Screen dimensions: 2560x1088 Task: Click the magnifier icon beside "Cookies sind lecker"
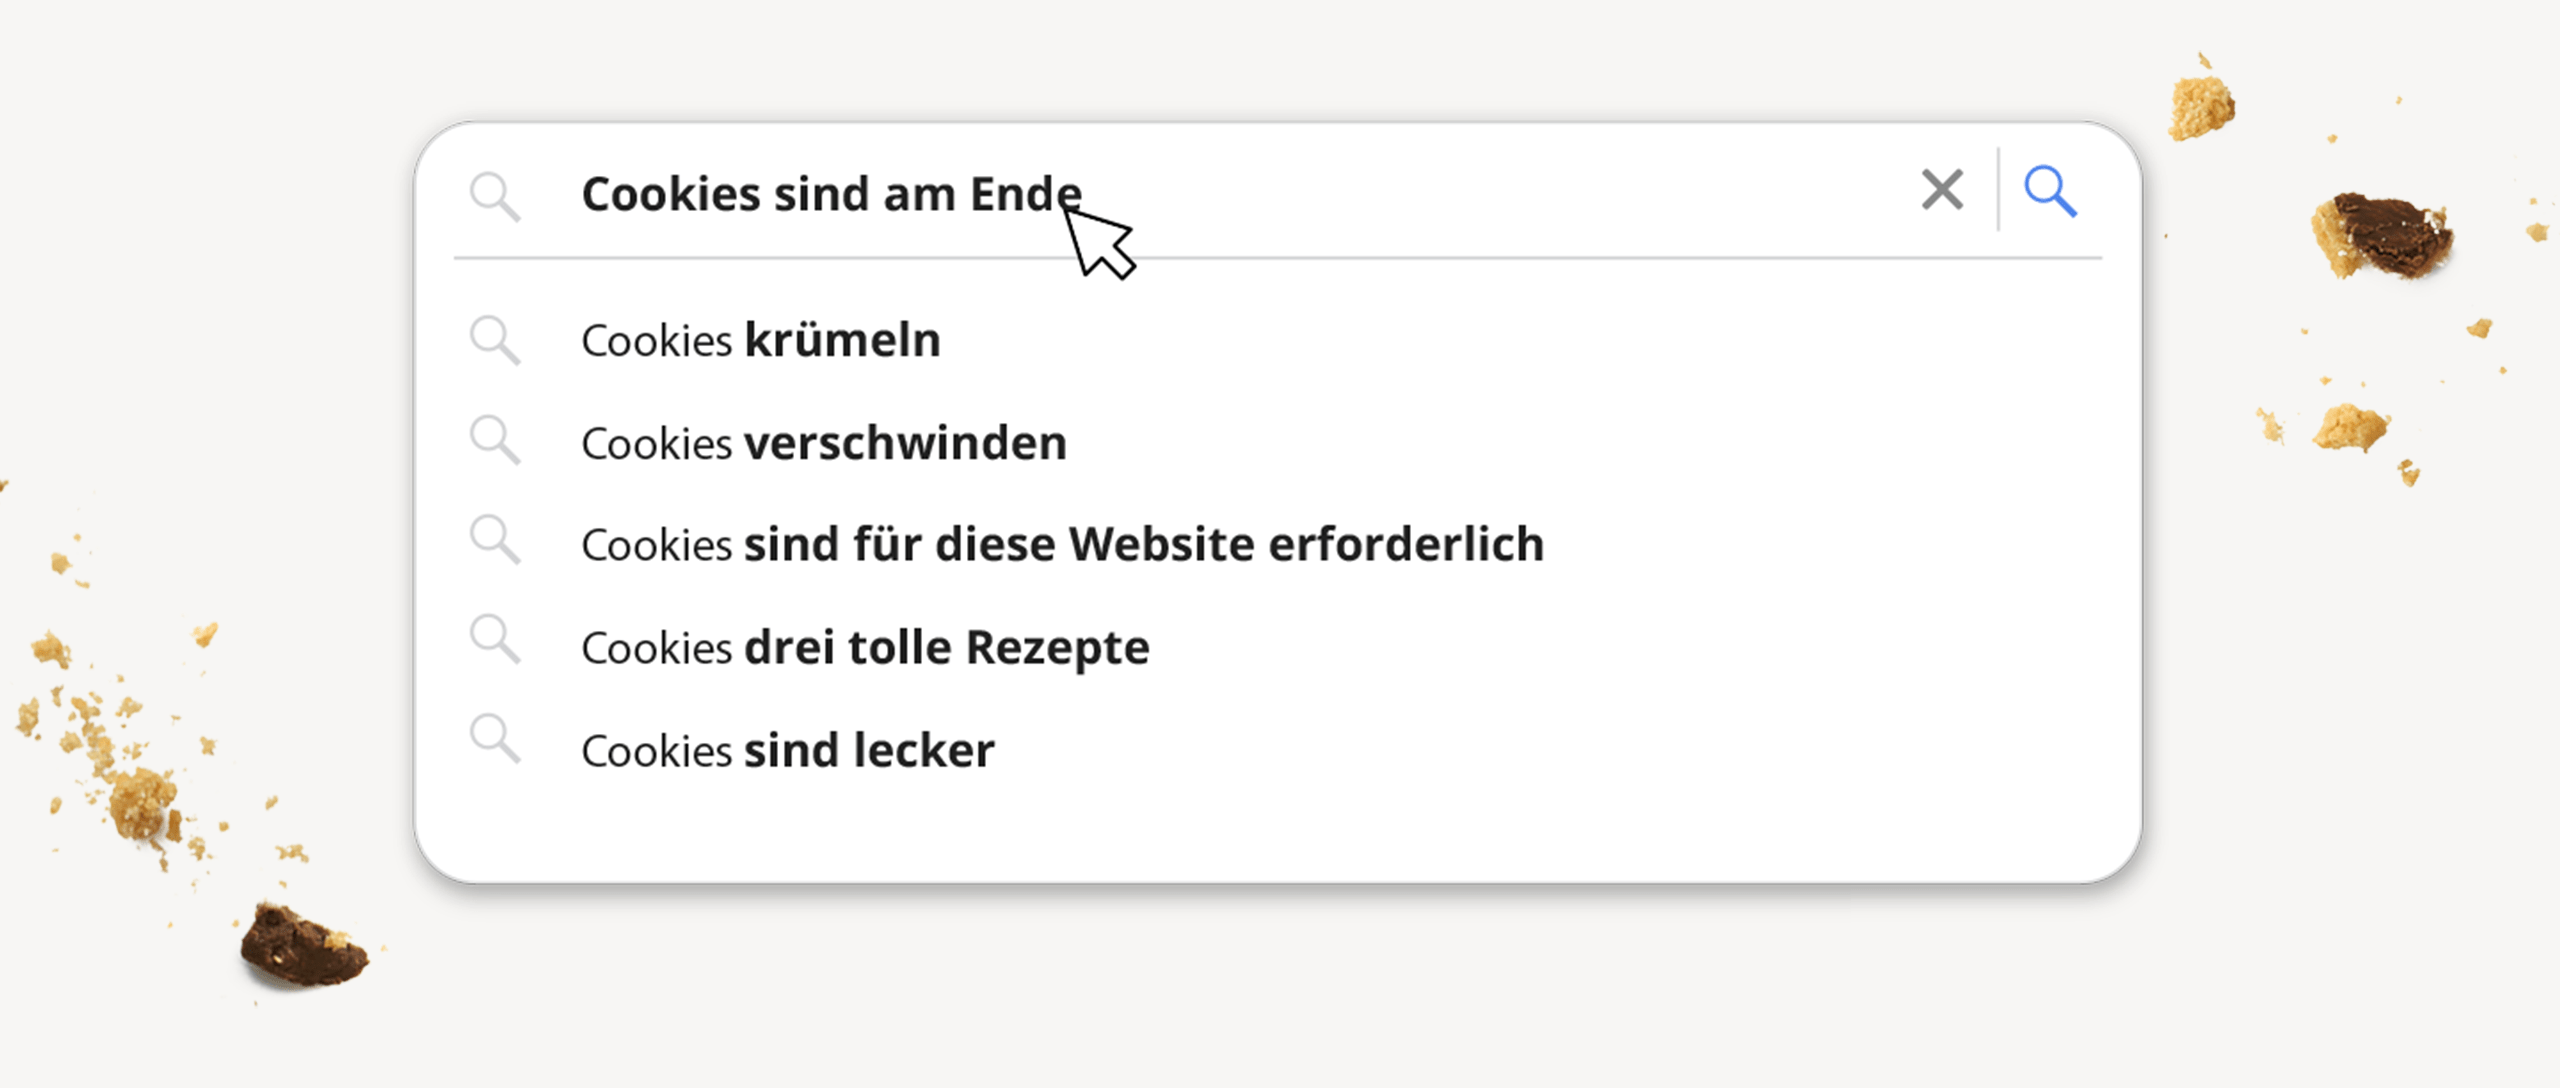(495, 739)
